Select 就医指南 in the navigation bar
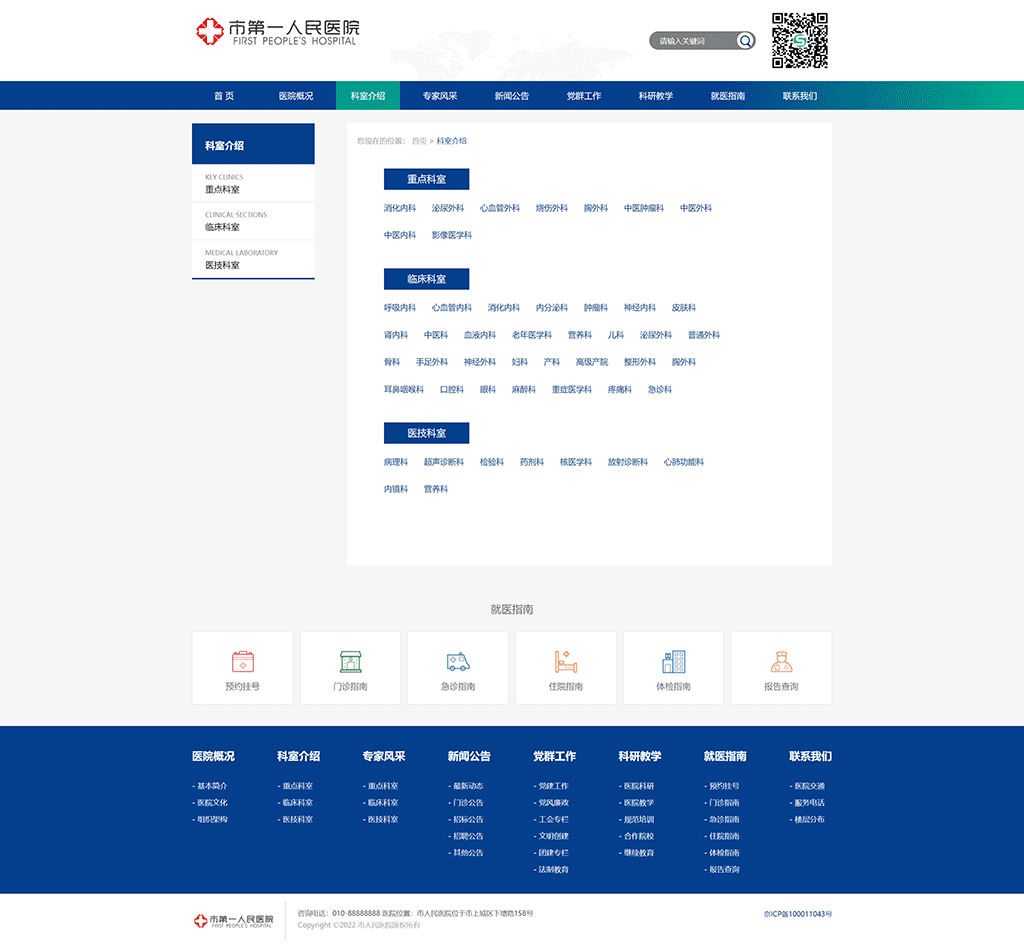The width and height of the screenshot is (1024, 948). (x=728, y=96)
